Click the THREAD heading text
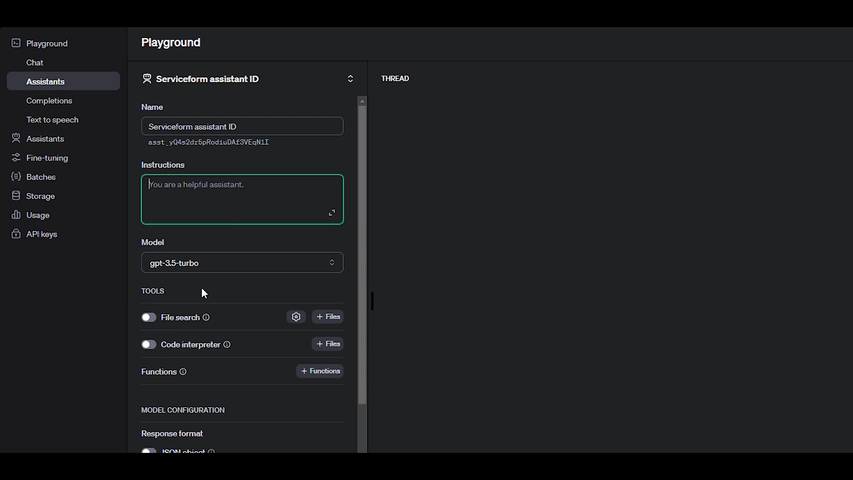This screenshot has height=480, width=853. click(x=395, y=78)
